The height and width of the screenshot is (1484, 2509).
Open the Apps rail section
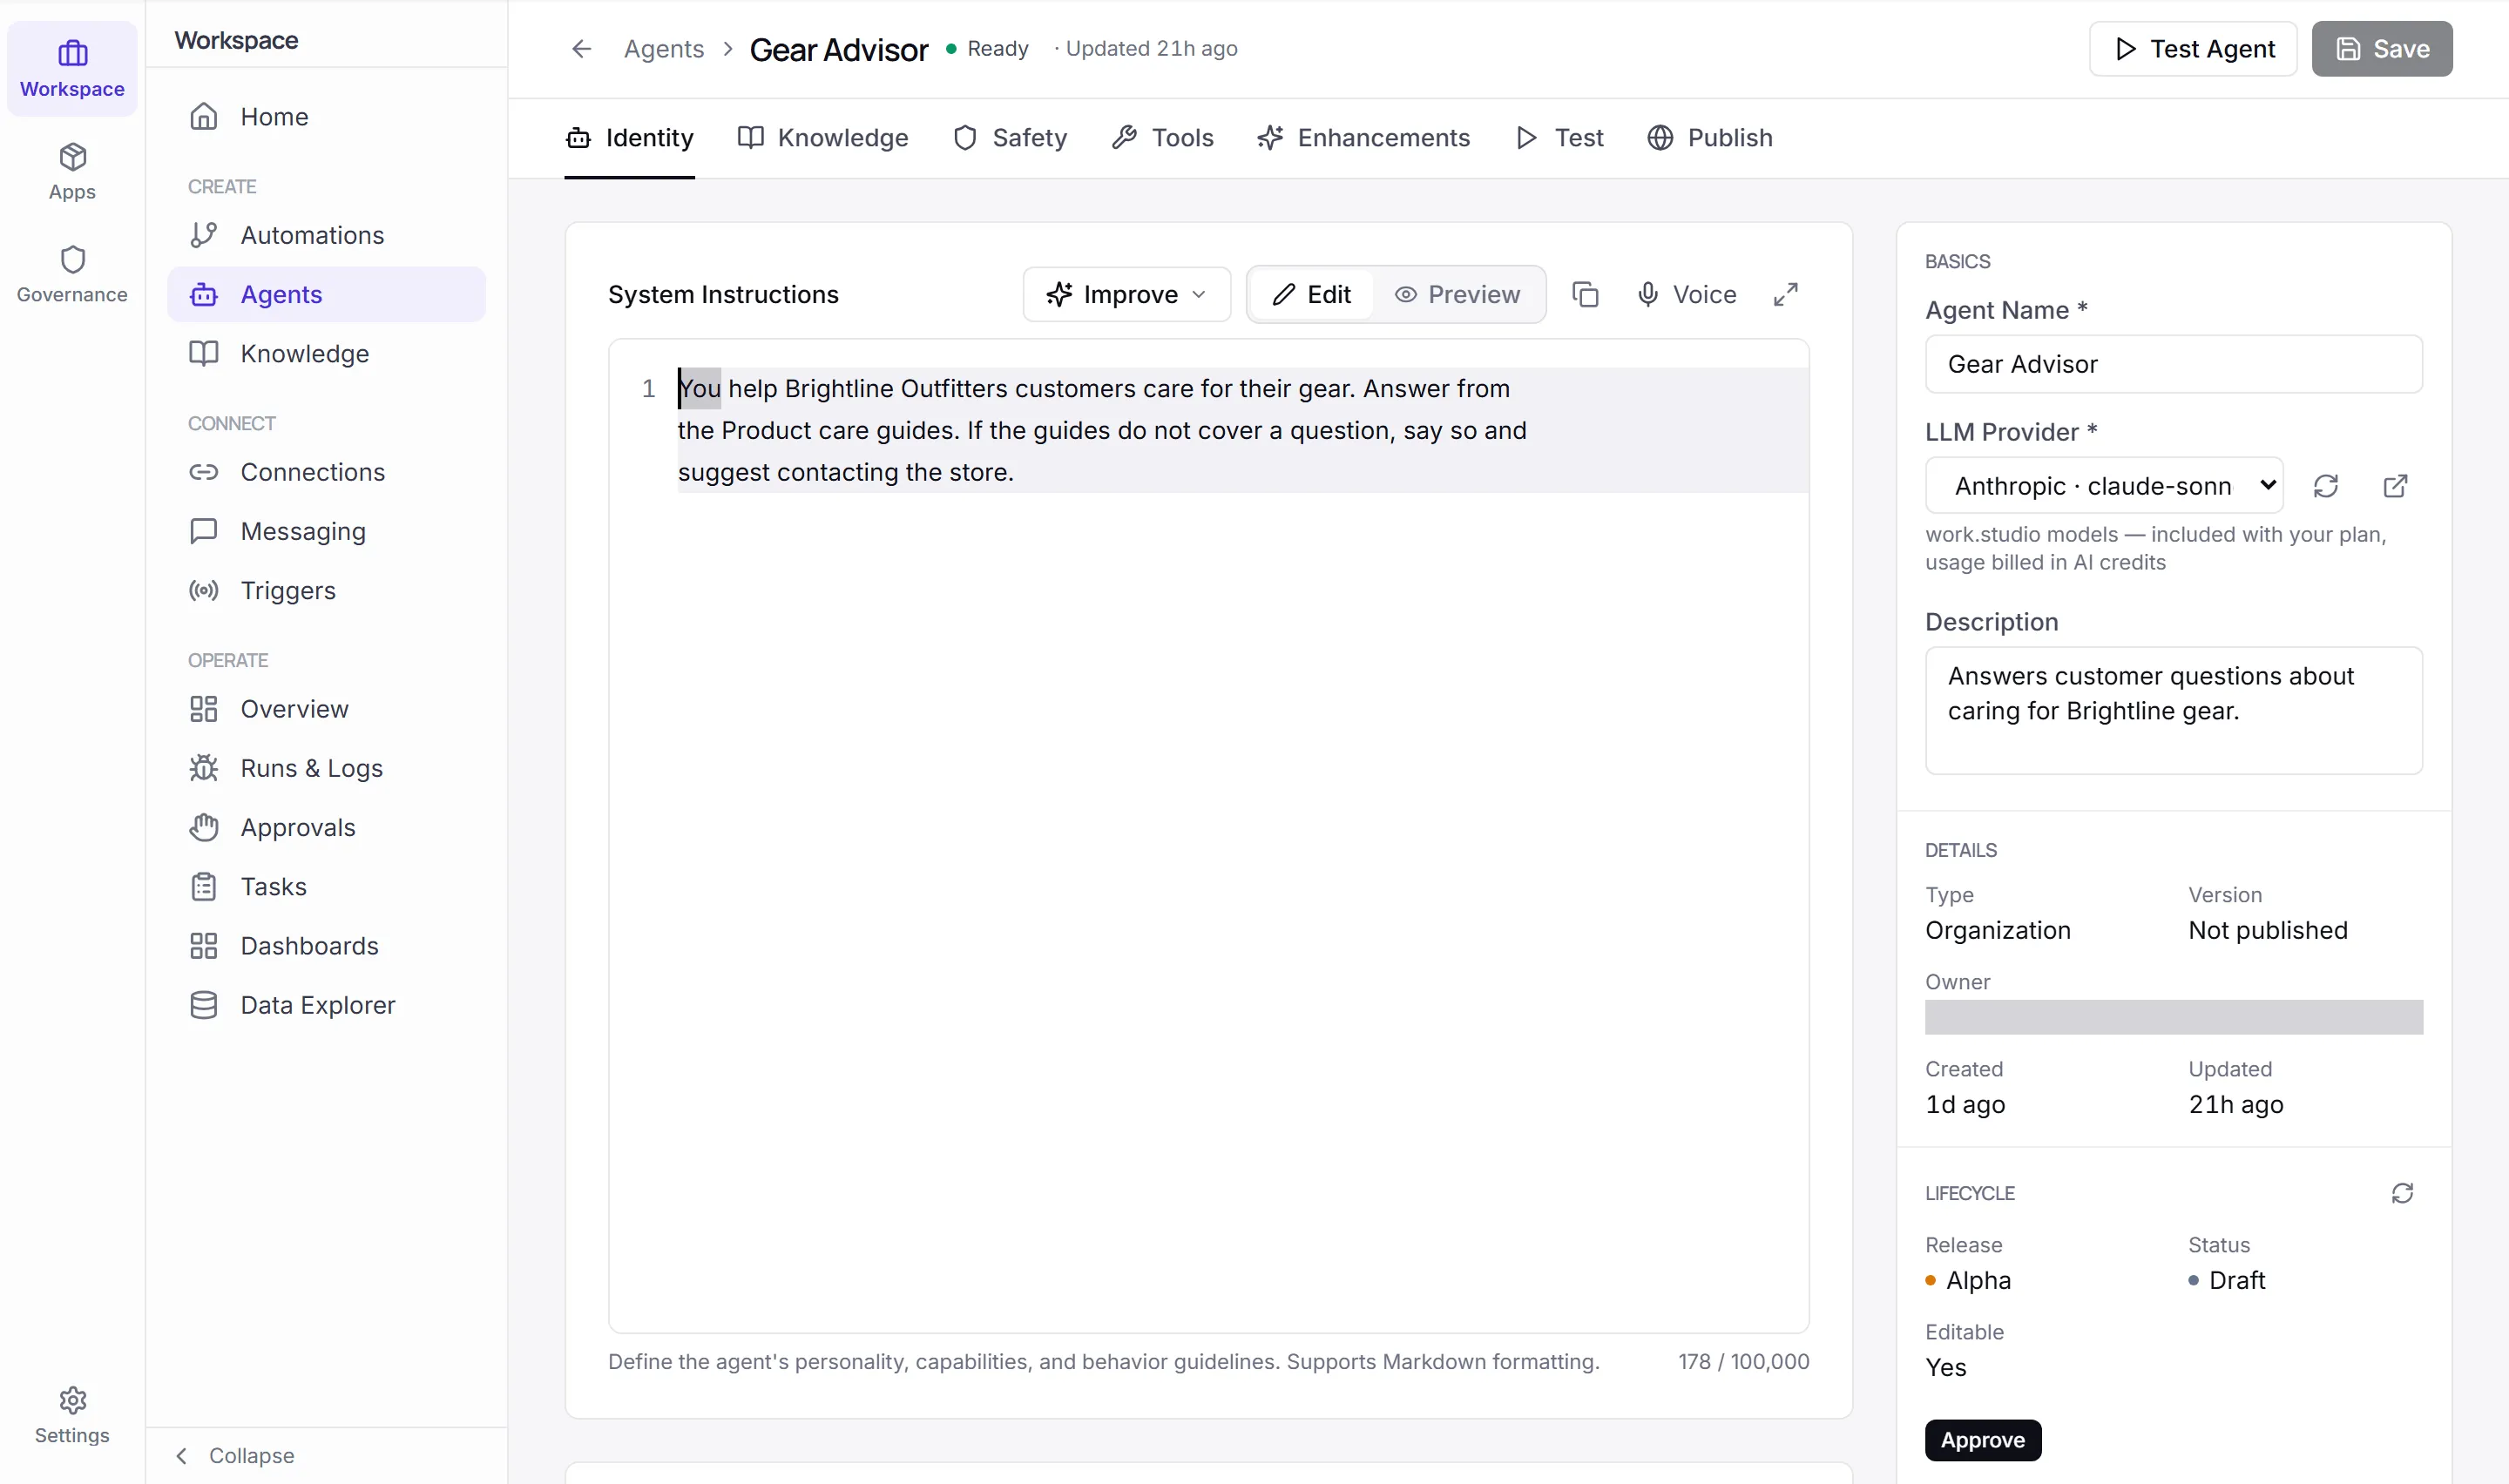point(72,172)
